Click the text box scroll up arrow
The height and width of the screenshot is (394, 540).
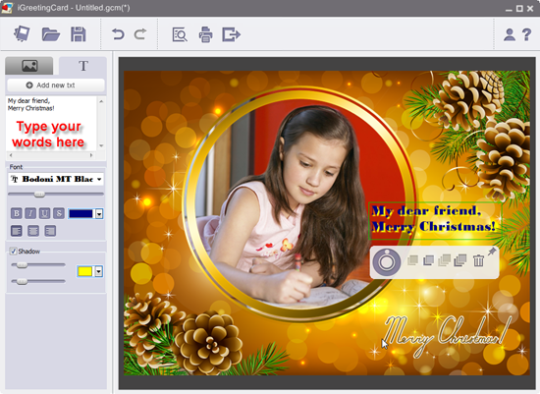pyautogui.click(x=101, y=101)
